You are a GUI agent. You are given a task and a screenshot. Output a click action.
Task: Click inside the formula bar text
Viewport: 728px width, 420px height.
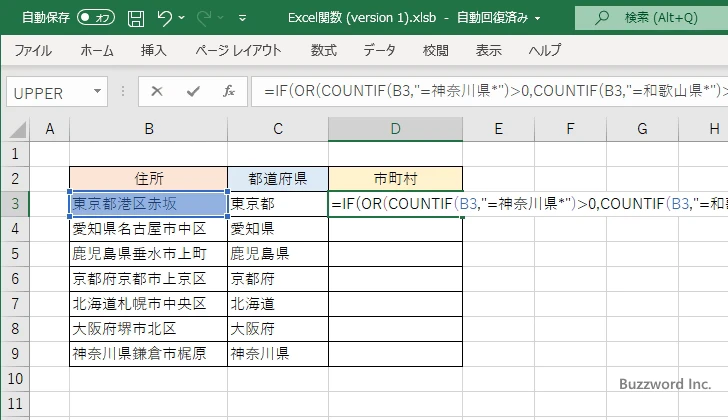point(490,91)
